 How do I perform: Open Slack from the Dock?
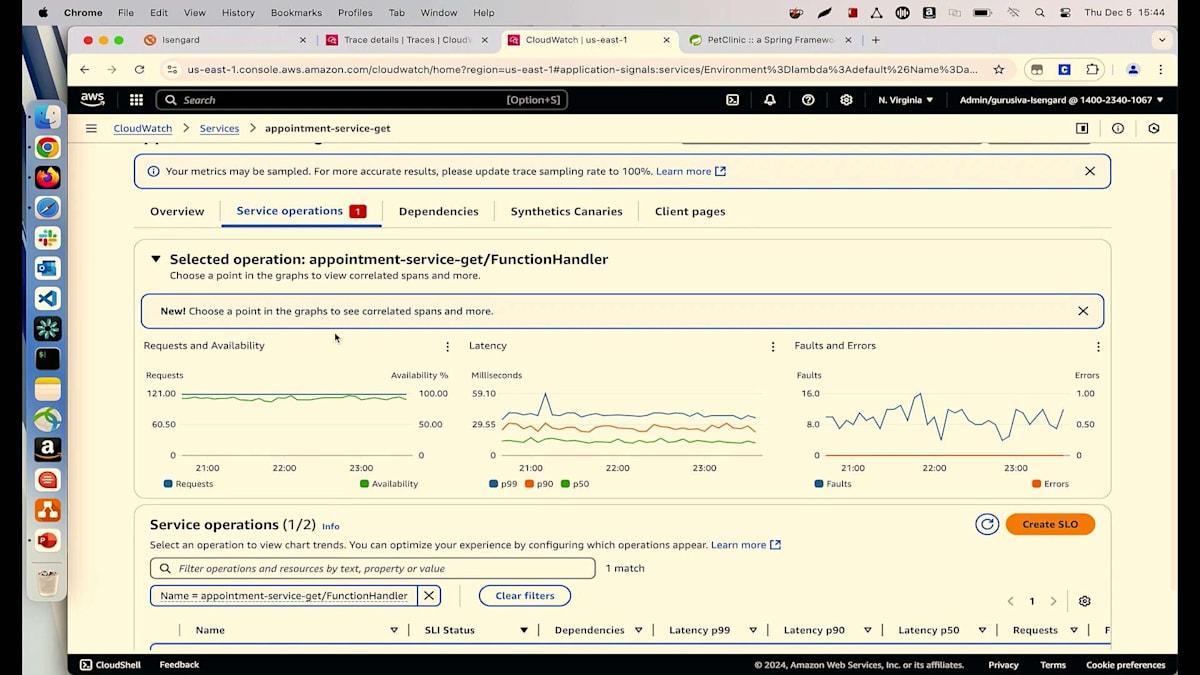[47, 238]
